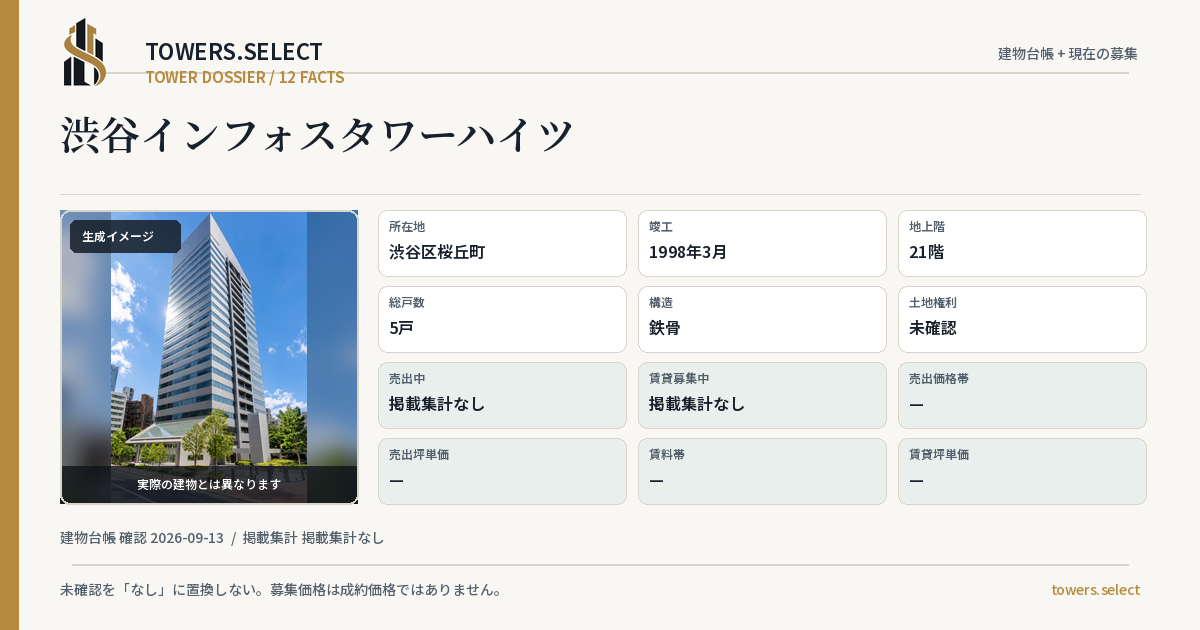1200x630 pixels.
Task: Click the 掲載集計 掲載集計なし status text
Action: tap(314, 538)
